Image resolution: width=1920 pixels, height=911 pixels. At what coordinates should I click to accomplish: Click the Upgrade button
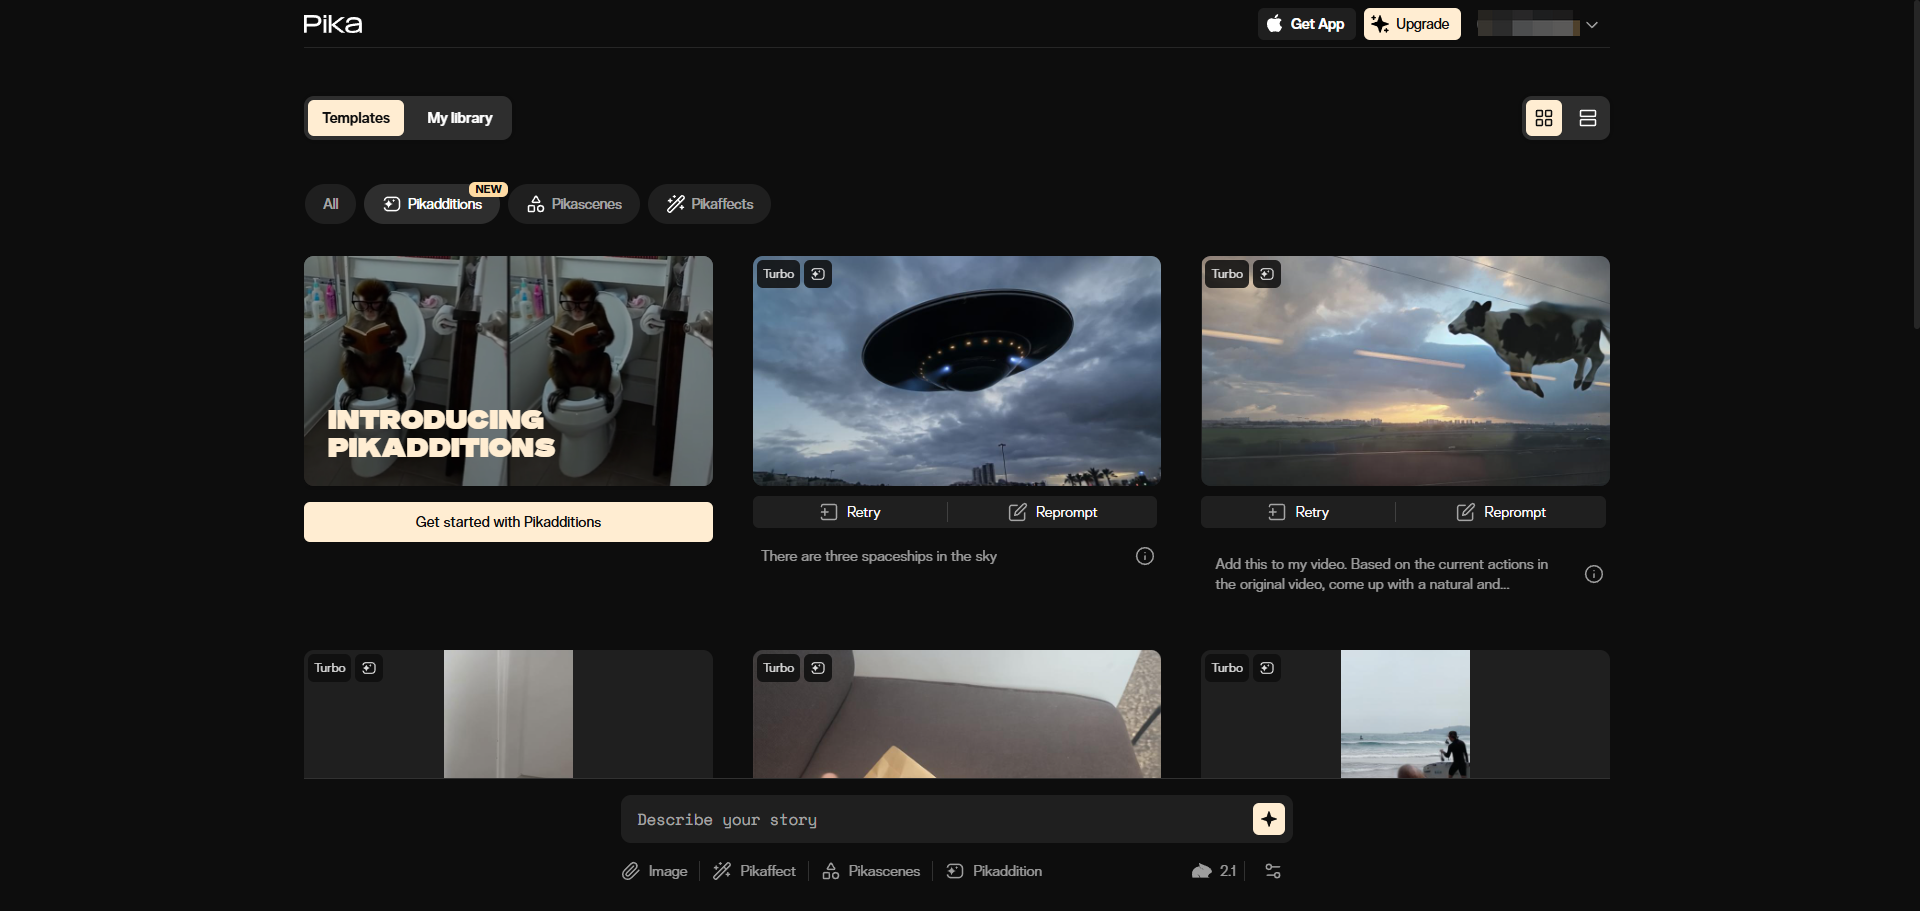pyautogui.click(x=1412, y=24)
